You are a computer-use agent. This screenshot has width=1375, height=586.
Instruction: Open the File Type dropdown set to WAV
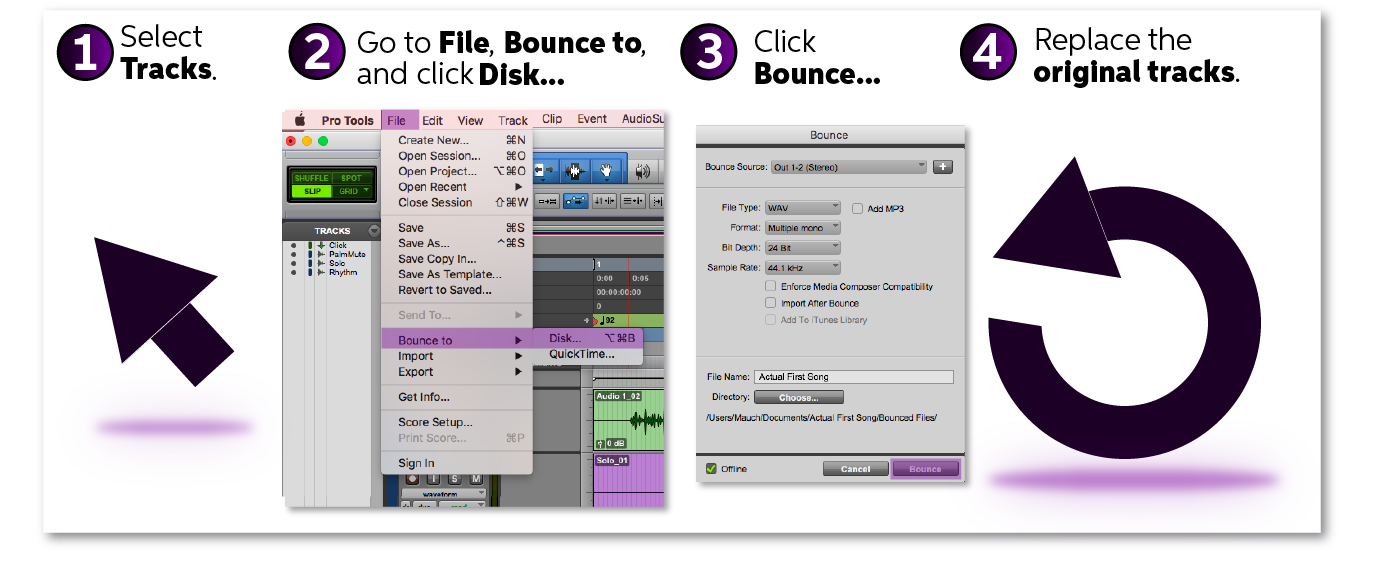[803, 209]
